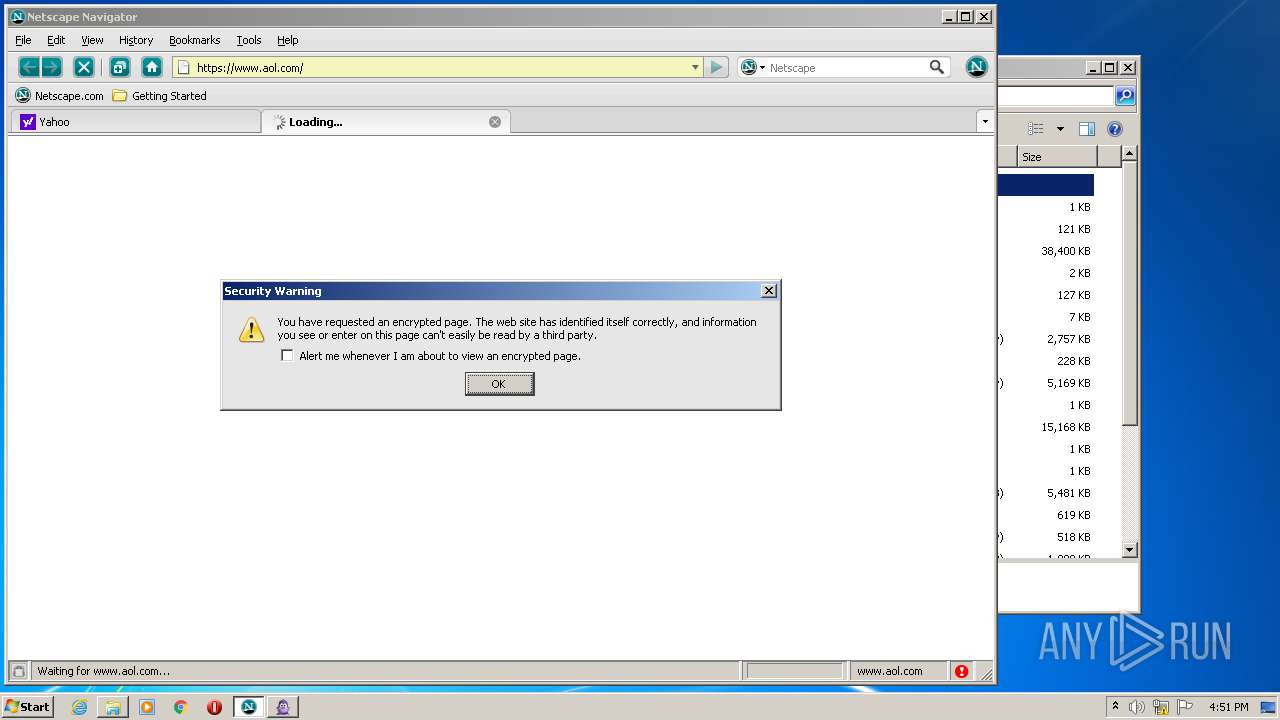Click the 2,757 KB size entry in Explorer
Screen dimensions: 1280x720
(x=1069, y=339)
